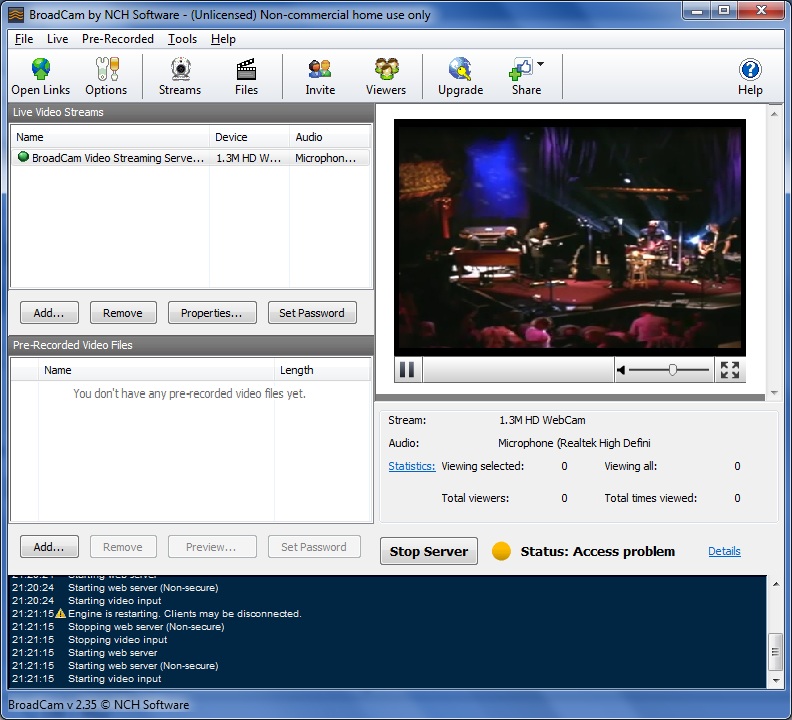Screen dimensions: 792x720
Task: Open the Tools menu
Action: coord(182,39)
